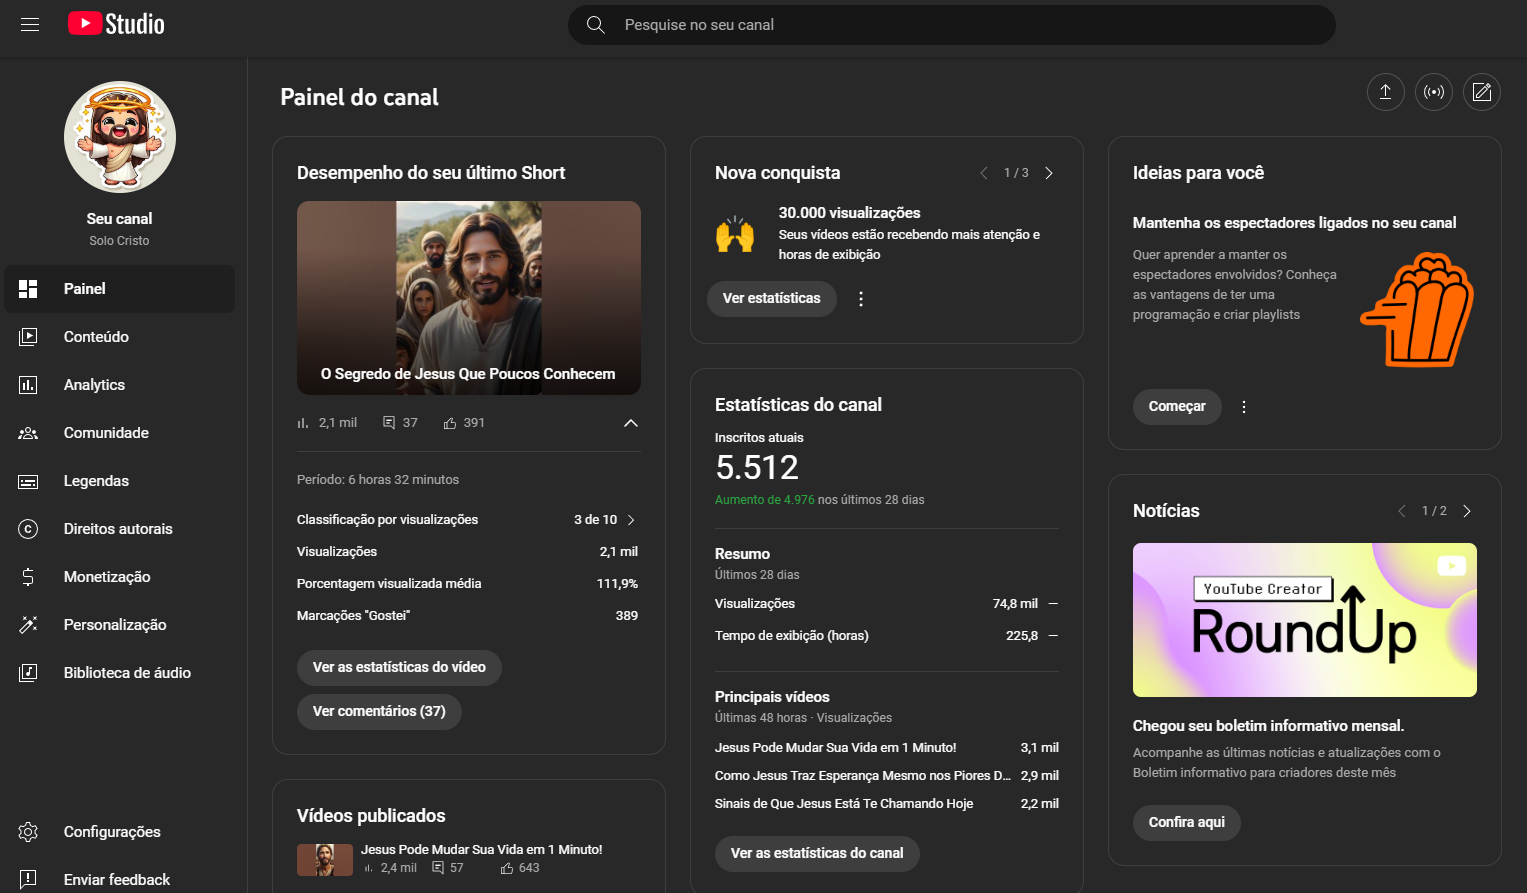Open the hamburger menu icon
This screenshot has height=893, width=1527.
click(x=30, y=24)
